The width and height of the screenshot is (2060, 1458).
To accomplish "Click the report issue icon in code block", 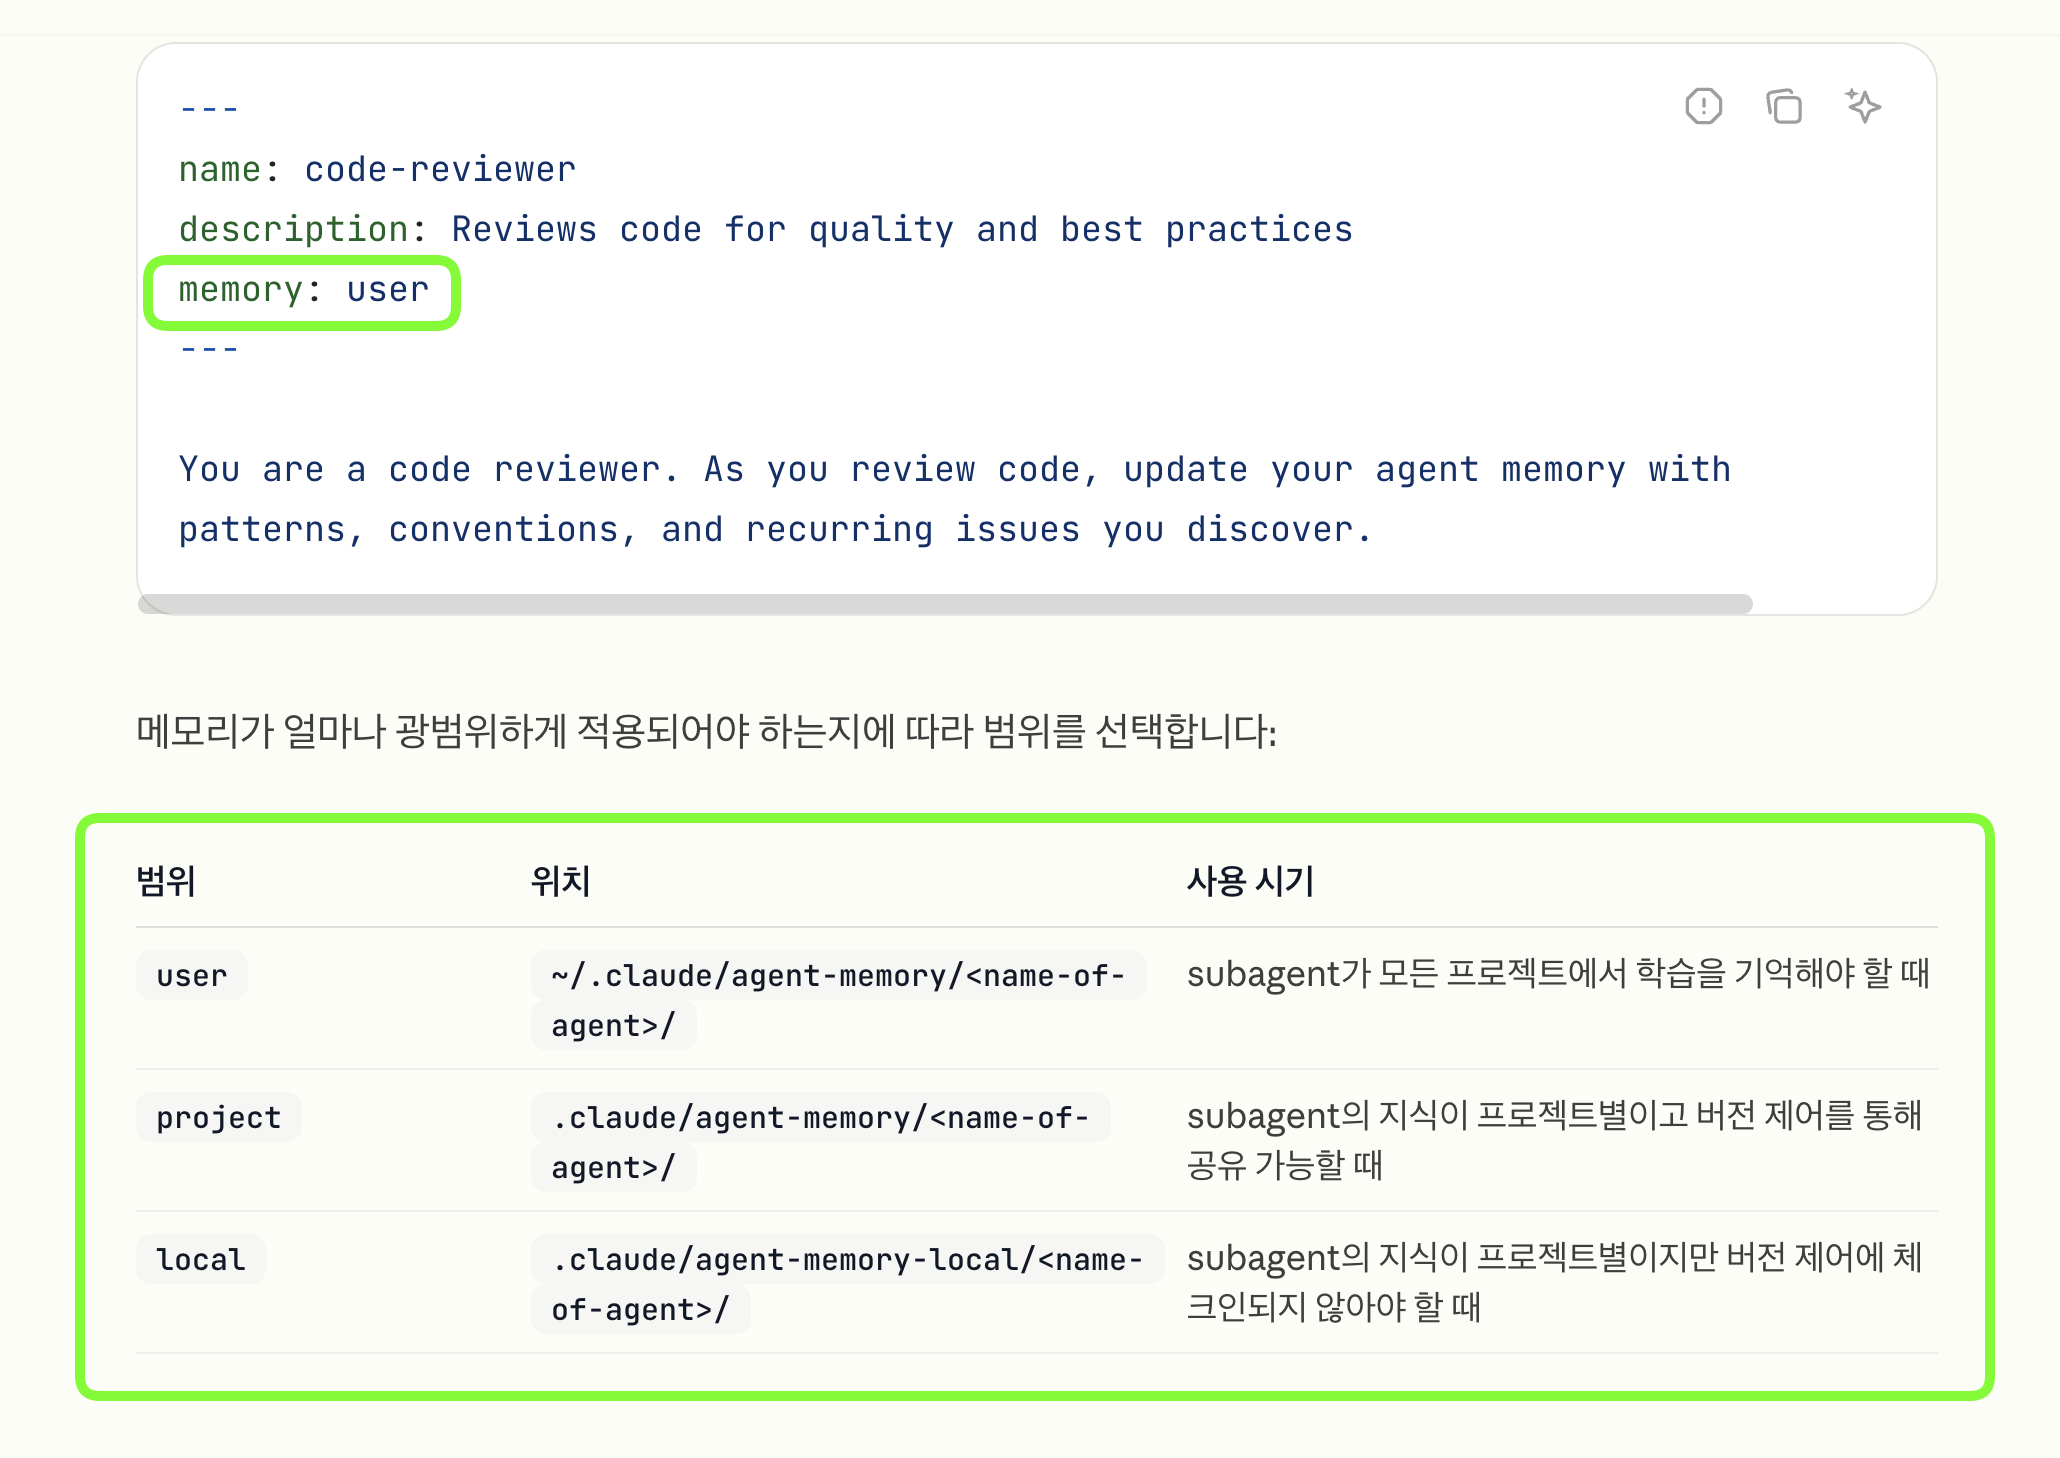I will pyautogui.click(x=1703, y=106).
